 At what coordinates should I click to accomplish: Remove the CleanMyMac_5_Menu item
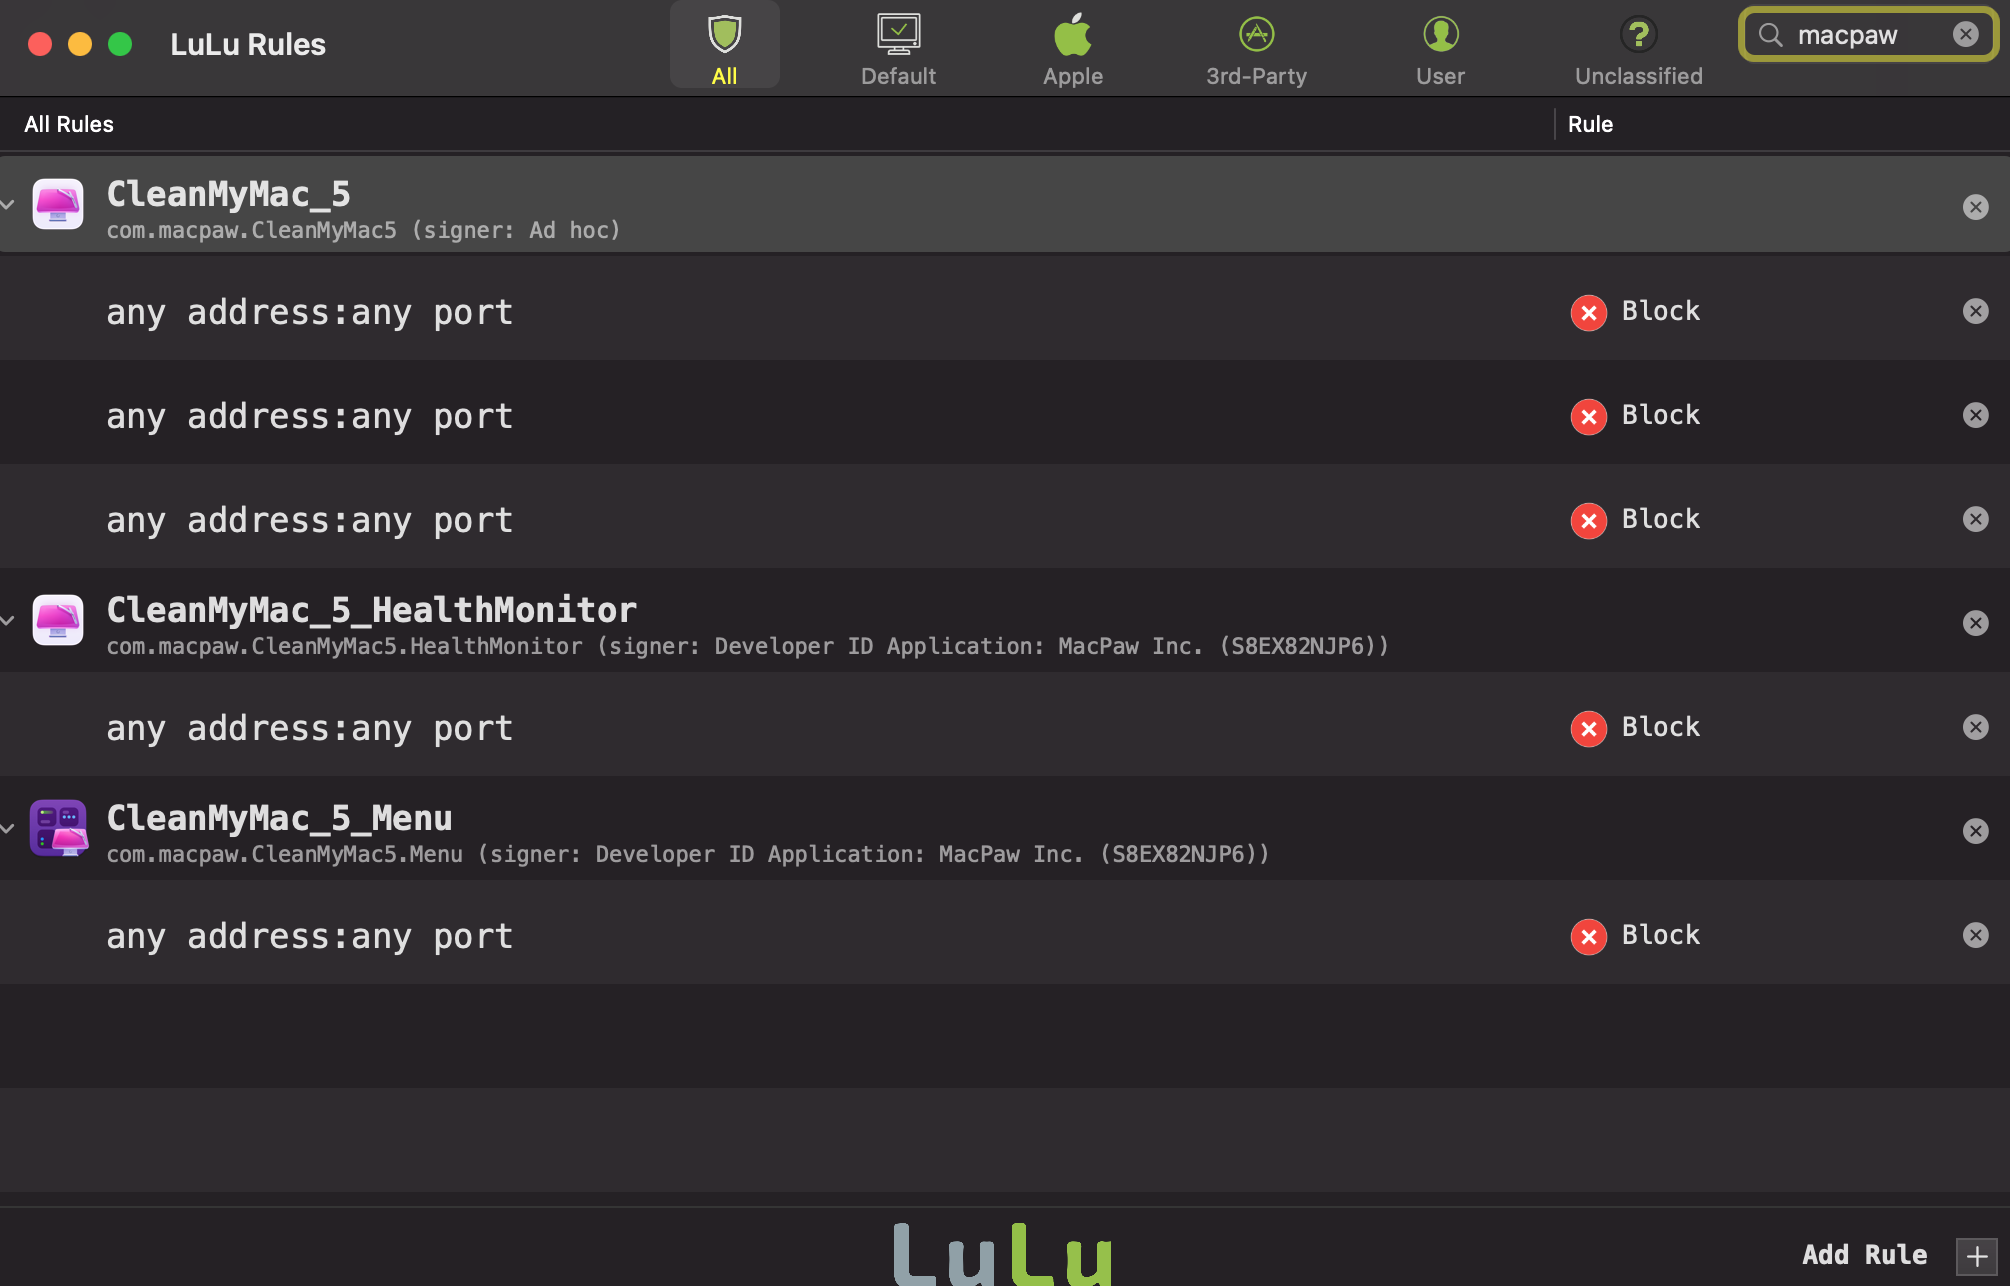pos(1975,831)
